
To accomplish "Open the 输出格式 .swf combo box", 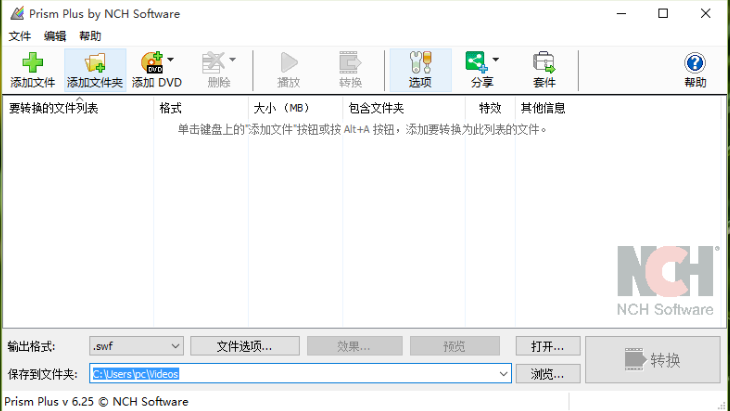I will pos(136,346).
